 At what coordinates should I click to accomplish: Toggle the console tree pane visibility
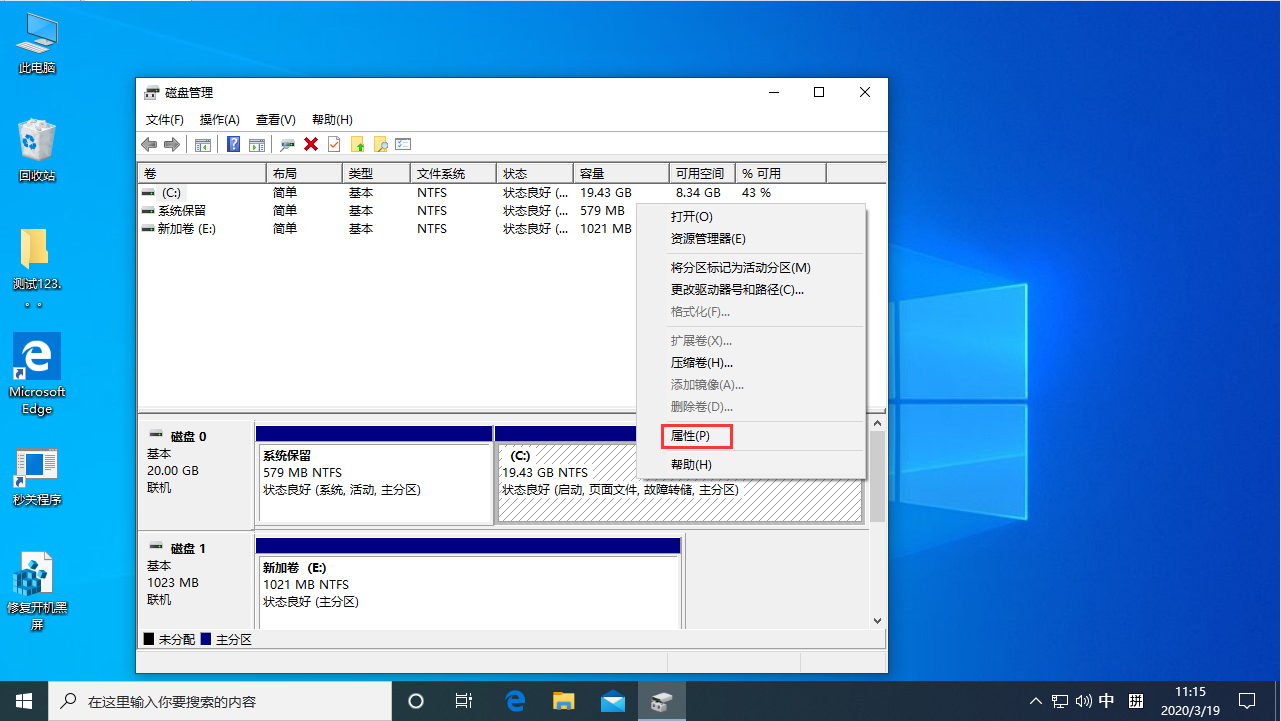(x=202, y=144)
